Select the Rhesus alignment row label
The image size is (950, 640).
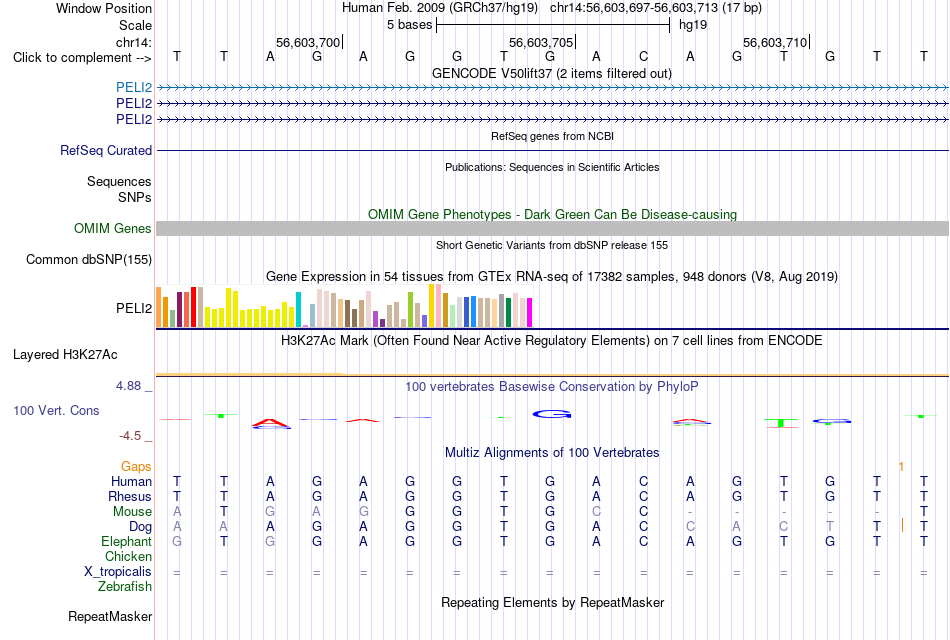[x=130, y=496]
